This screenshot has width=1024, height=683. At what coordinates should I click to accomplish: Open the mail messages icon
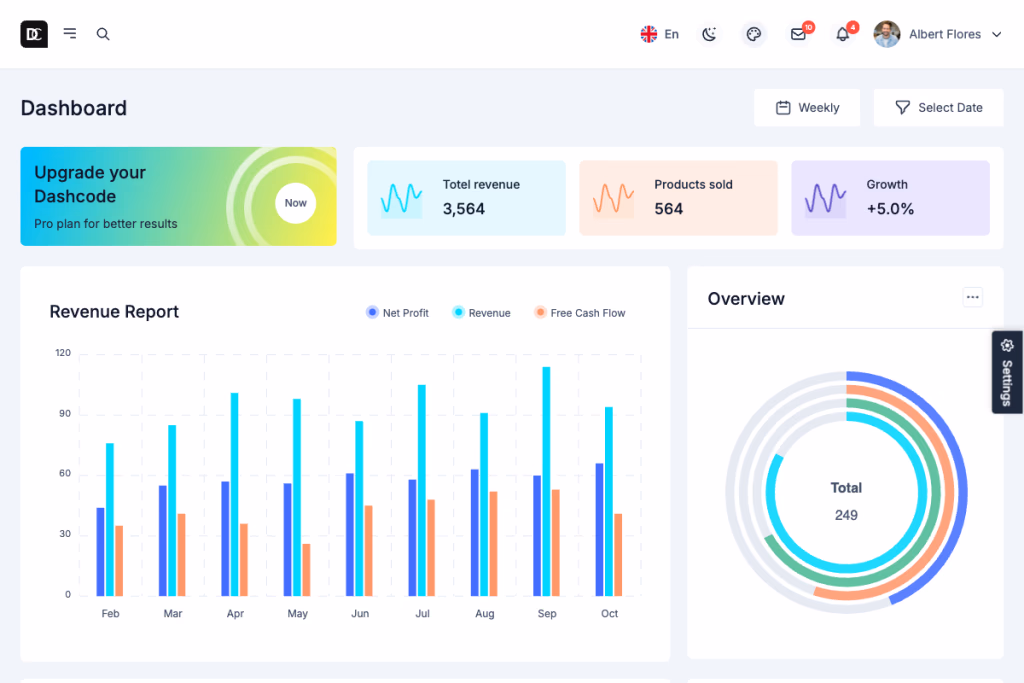pyautogui.click(x=798, y=34)
